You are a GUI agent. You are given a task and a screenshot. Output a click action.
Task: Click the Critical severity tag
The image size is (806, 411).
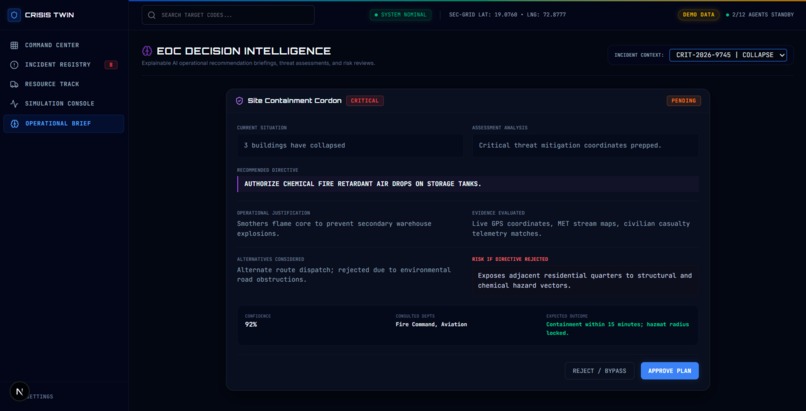click(365, 101)
